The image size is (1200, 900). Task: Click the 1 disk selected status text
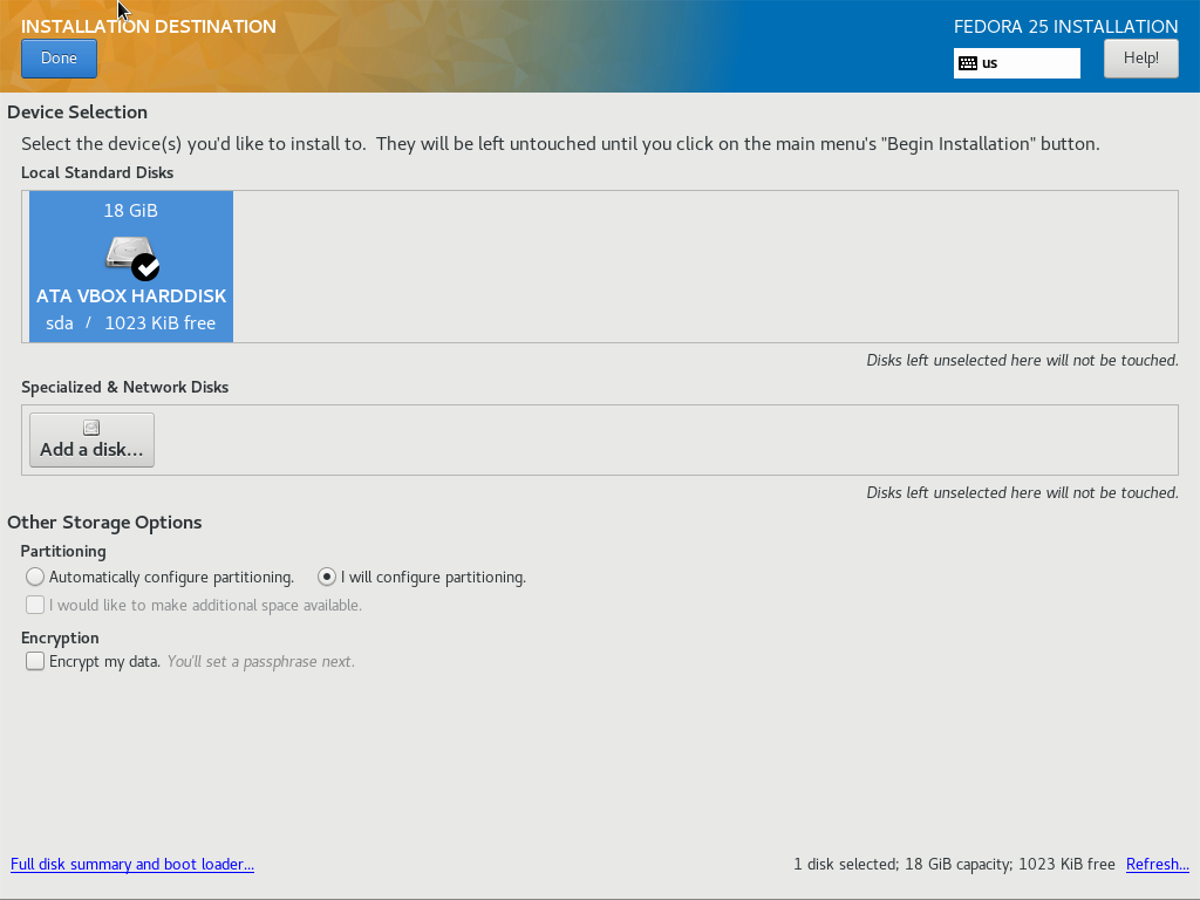[954, 864]
